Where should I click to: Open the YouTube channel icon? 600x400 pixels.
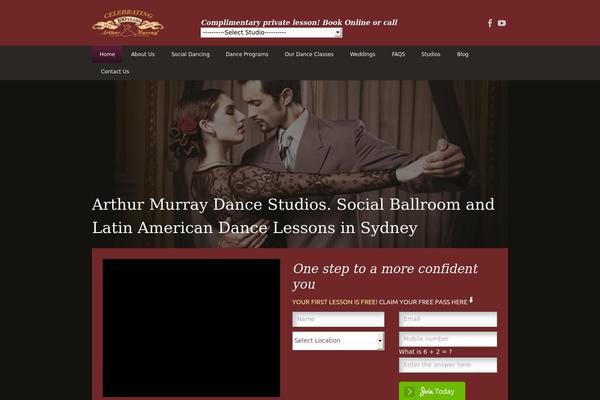[x=502, y=23]
